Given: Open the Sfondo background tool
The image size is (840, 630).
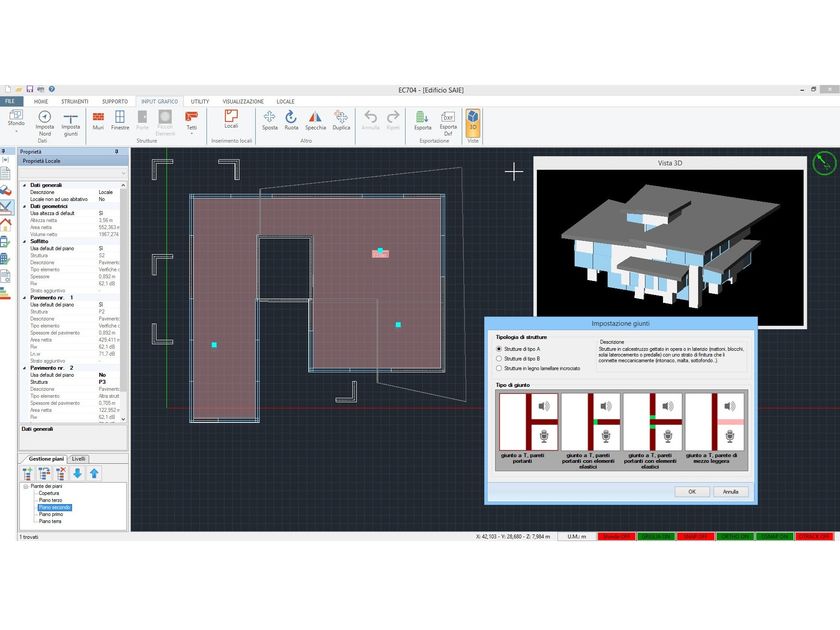Looking at the screenshot, I should (x=16, y=120).
